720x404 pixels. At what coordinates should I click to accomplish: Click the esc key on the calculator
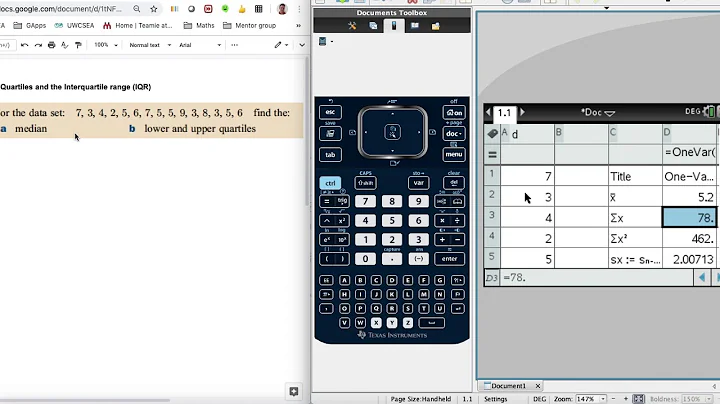pyautogui.click(x=330, y=112)
